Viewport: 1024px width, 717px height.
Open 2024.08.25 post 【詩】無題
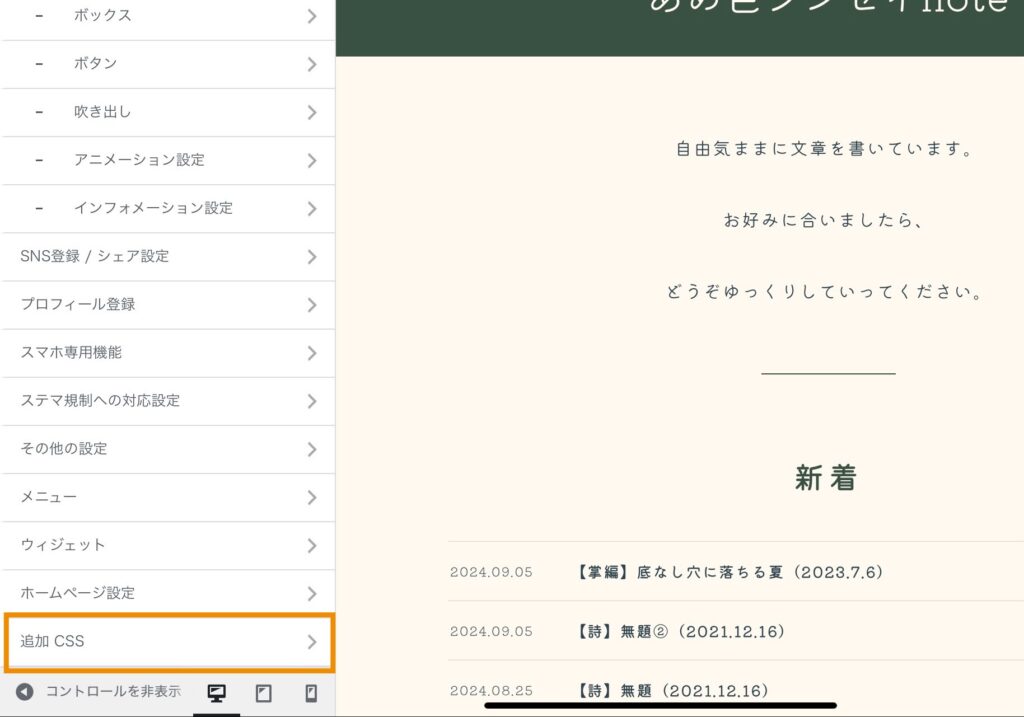(671, 691)
